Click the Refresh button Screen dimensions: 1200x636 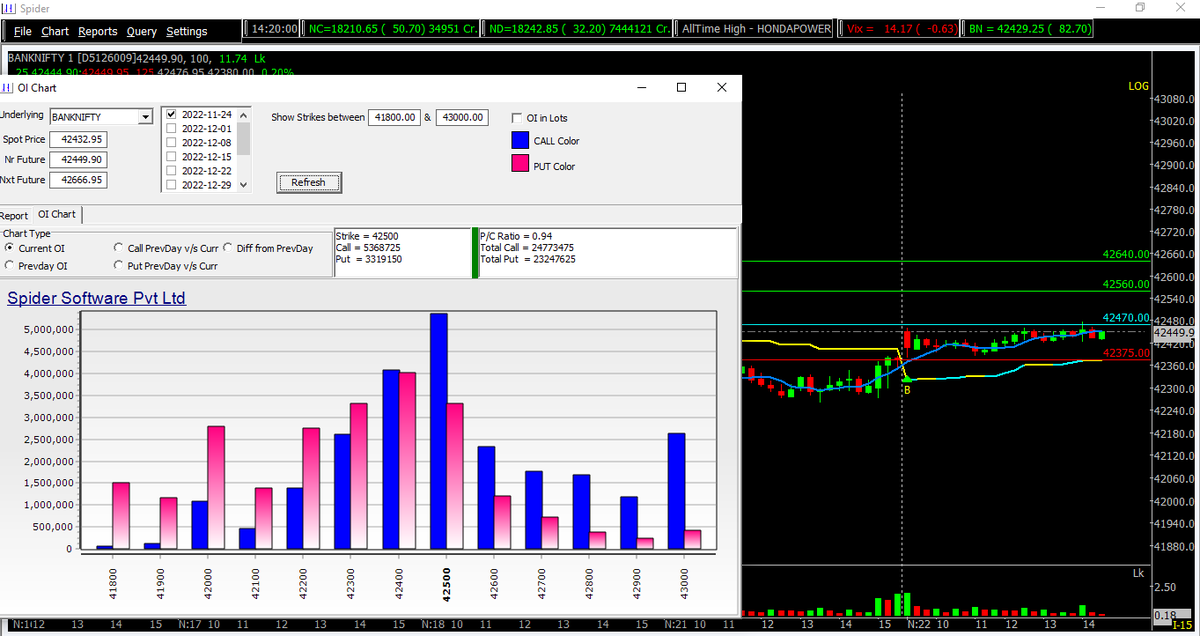click(x=308, y=182)
